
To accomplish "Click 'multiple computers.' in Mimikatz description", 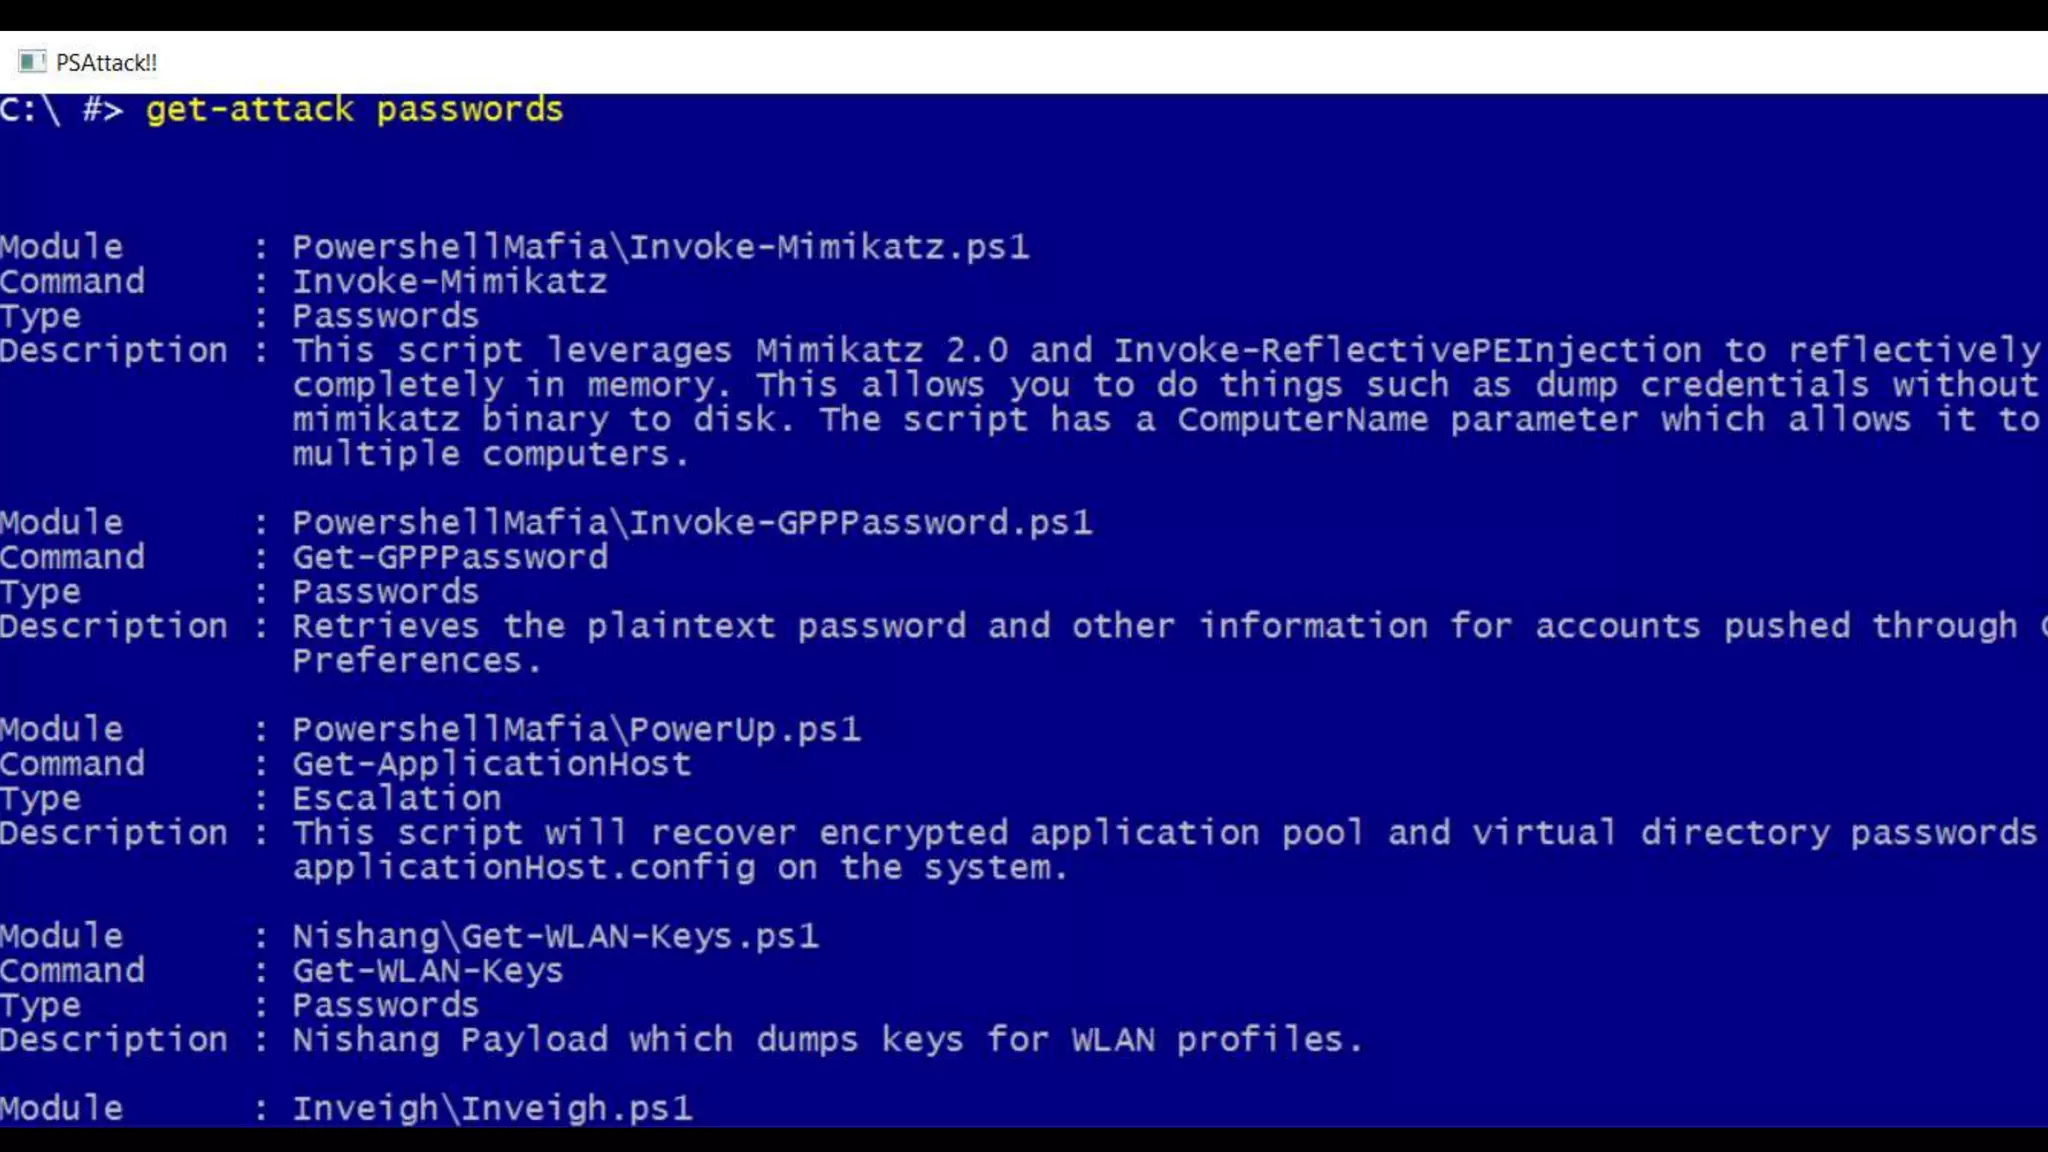I will click(490, 454).
